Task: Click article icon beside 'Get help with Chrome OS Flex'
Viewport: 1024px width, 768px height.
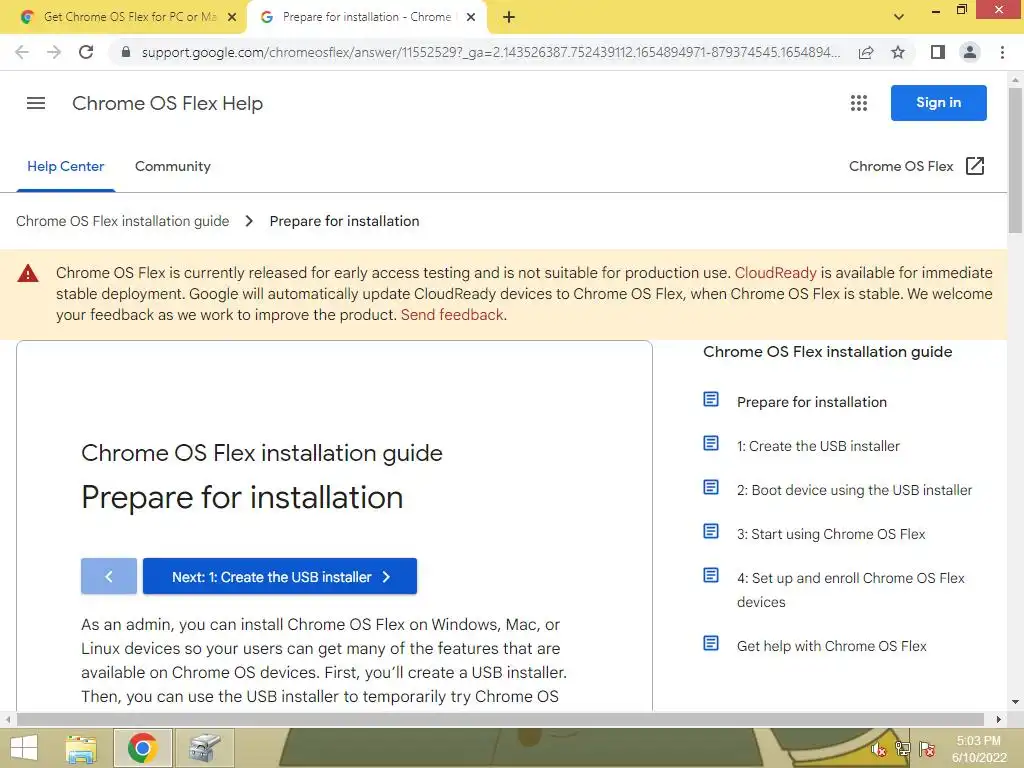Action: point(711,643)
